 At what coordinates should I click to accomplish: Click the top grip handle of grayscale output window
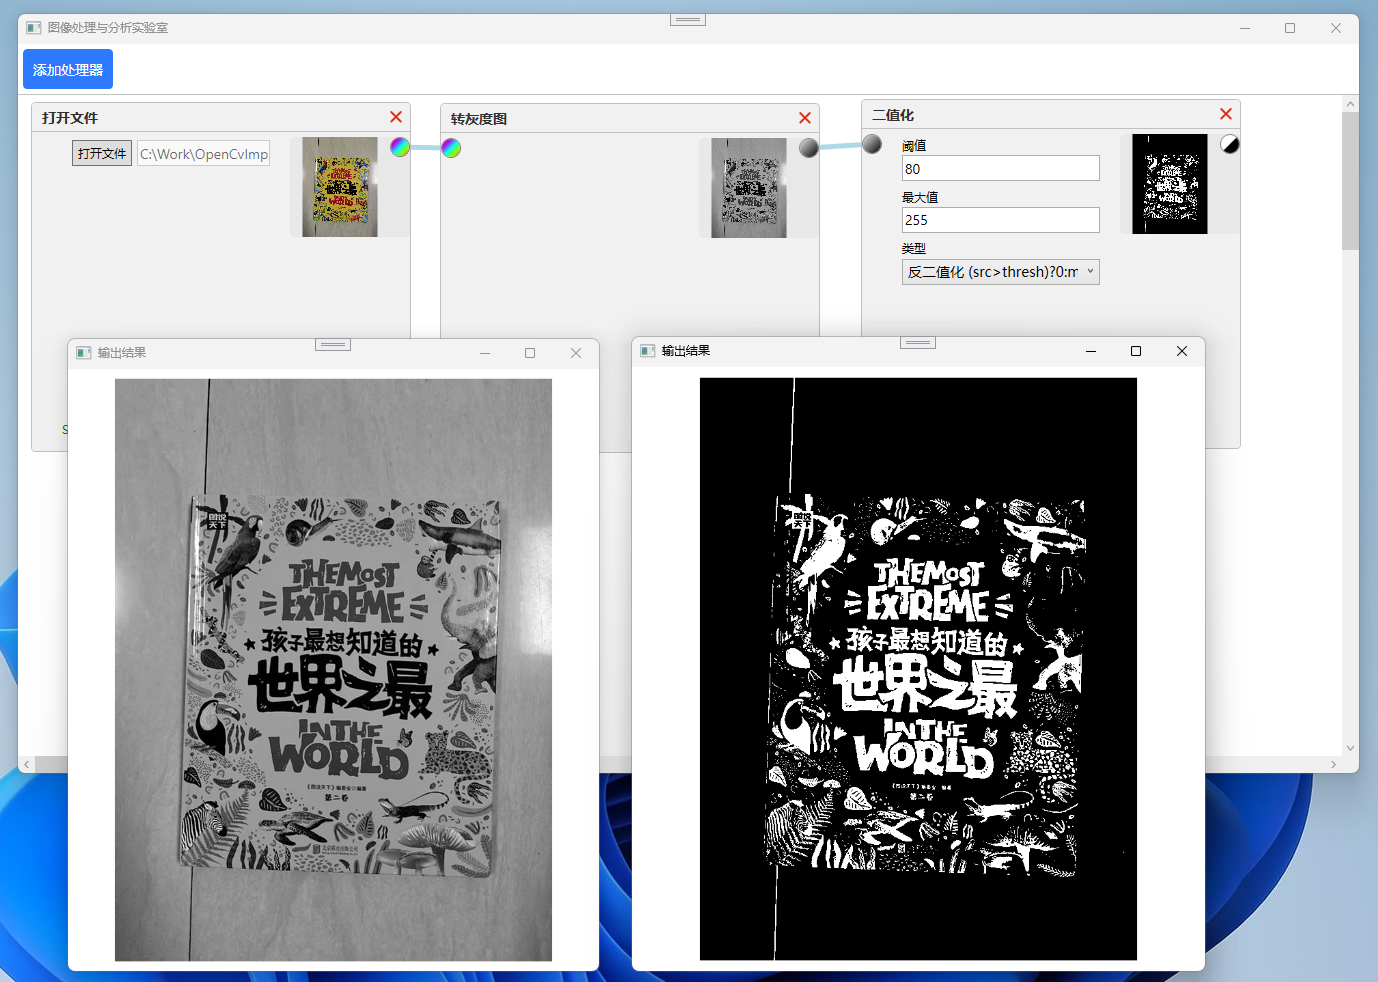click(333, 344)
